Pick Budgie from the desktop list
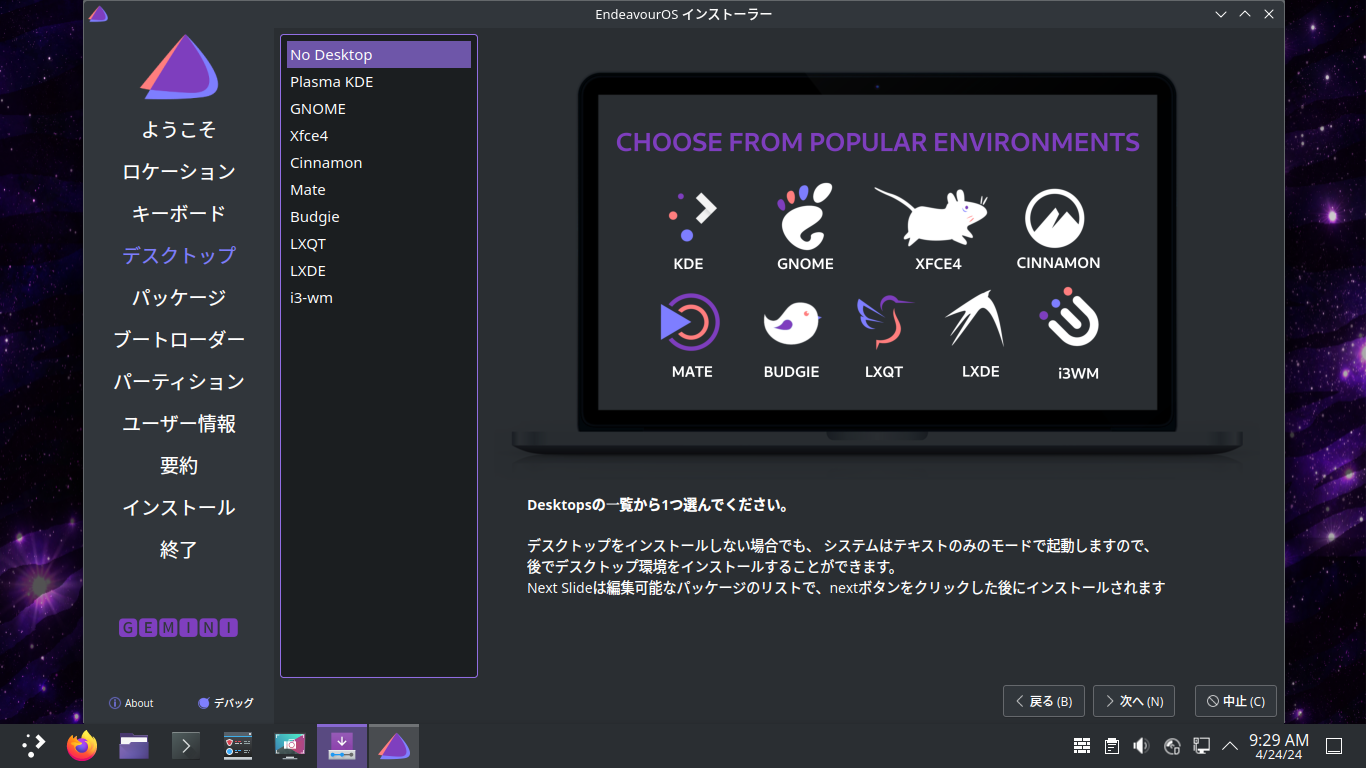This screenshot has width=1366, height=768. 379,217
